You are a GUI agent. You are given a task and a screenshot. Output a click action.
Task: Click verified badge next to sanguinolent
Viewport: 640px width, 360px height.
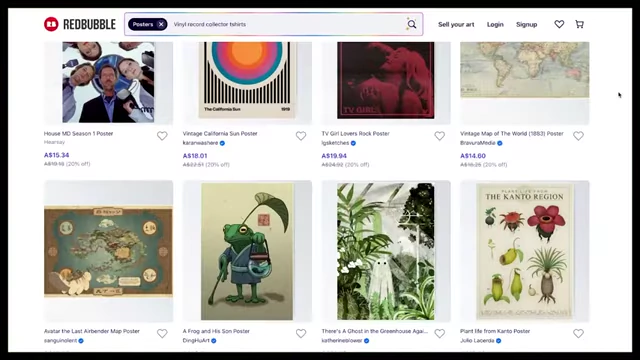tap(81, 341)
